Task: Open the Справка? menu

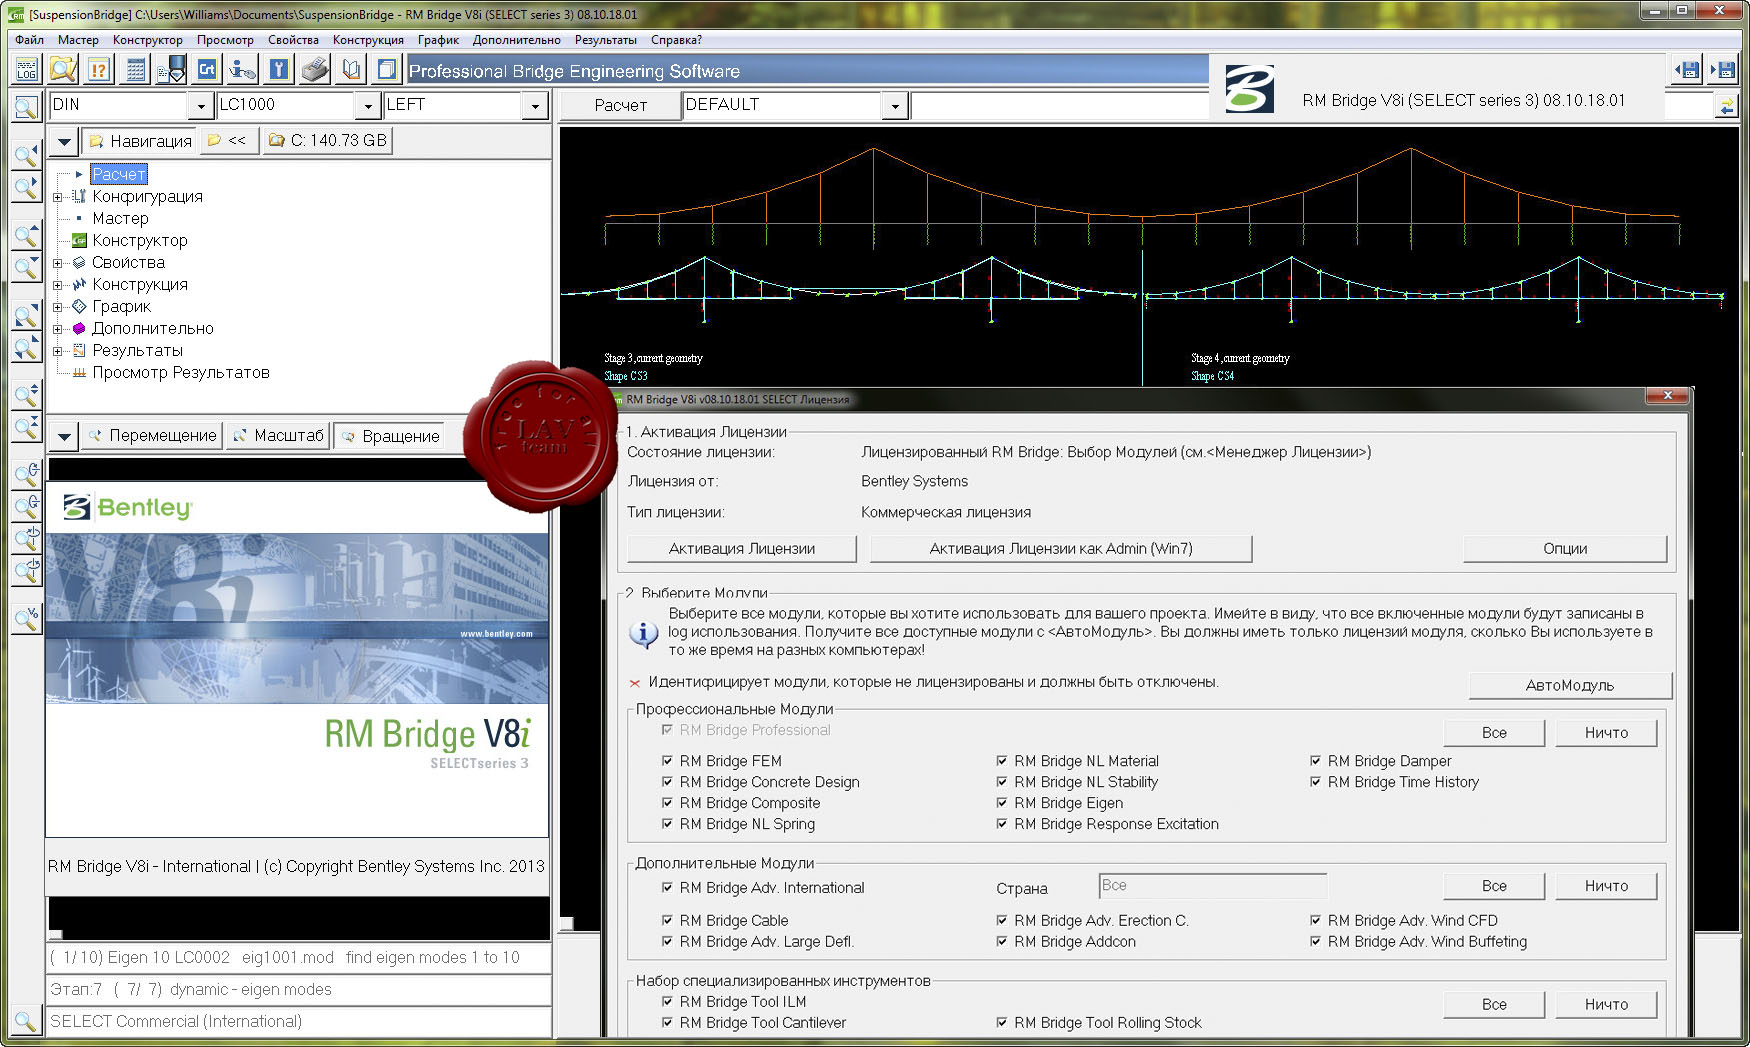Action: click(676, 40)
